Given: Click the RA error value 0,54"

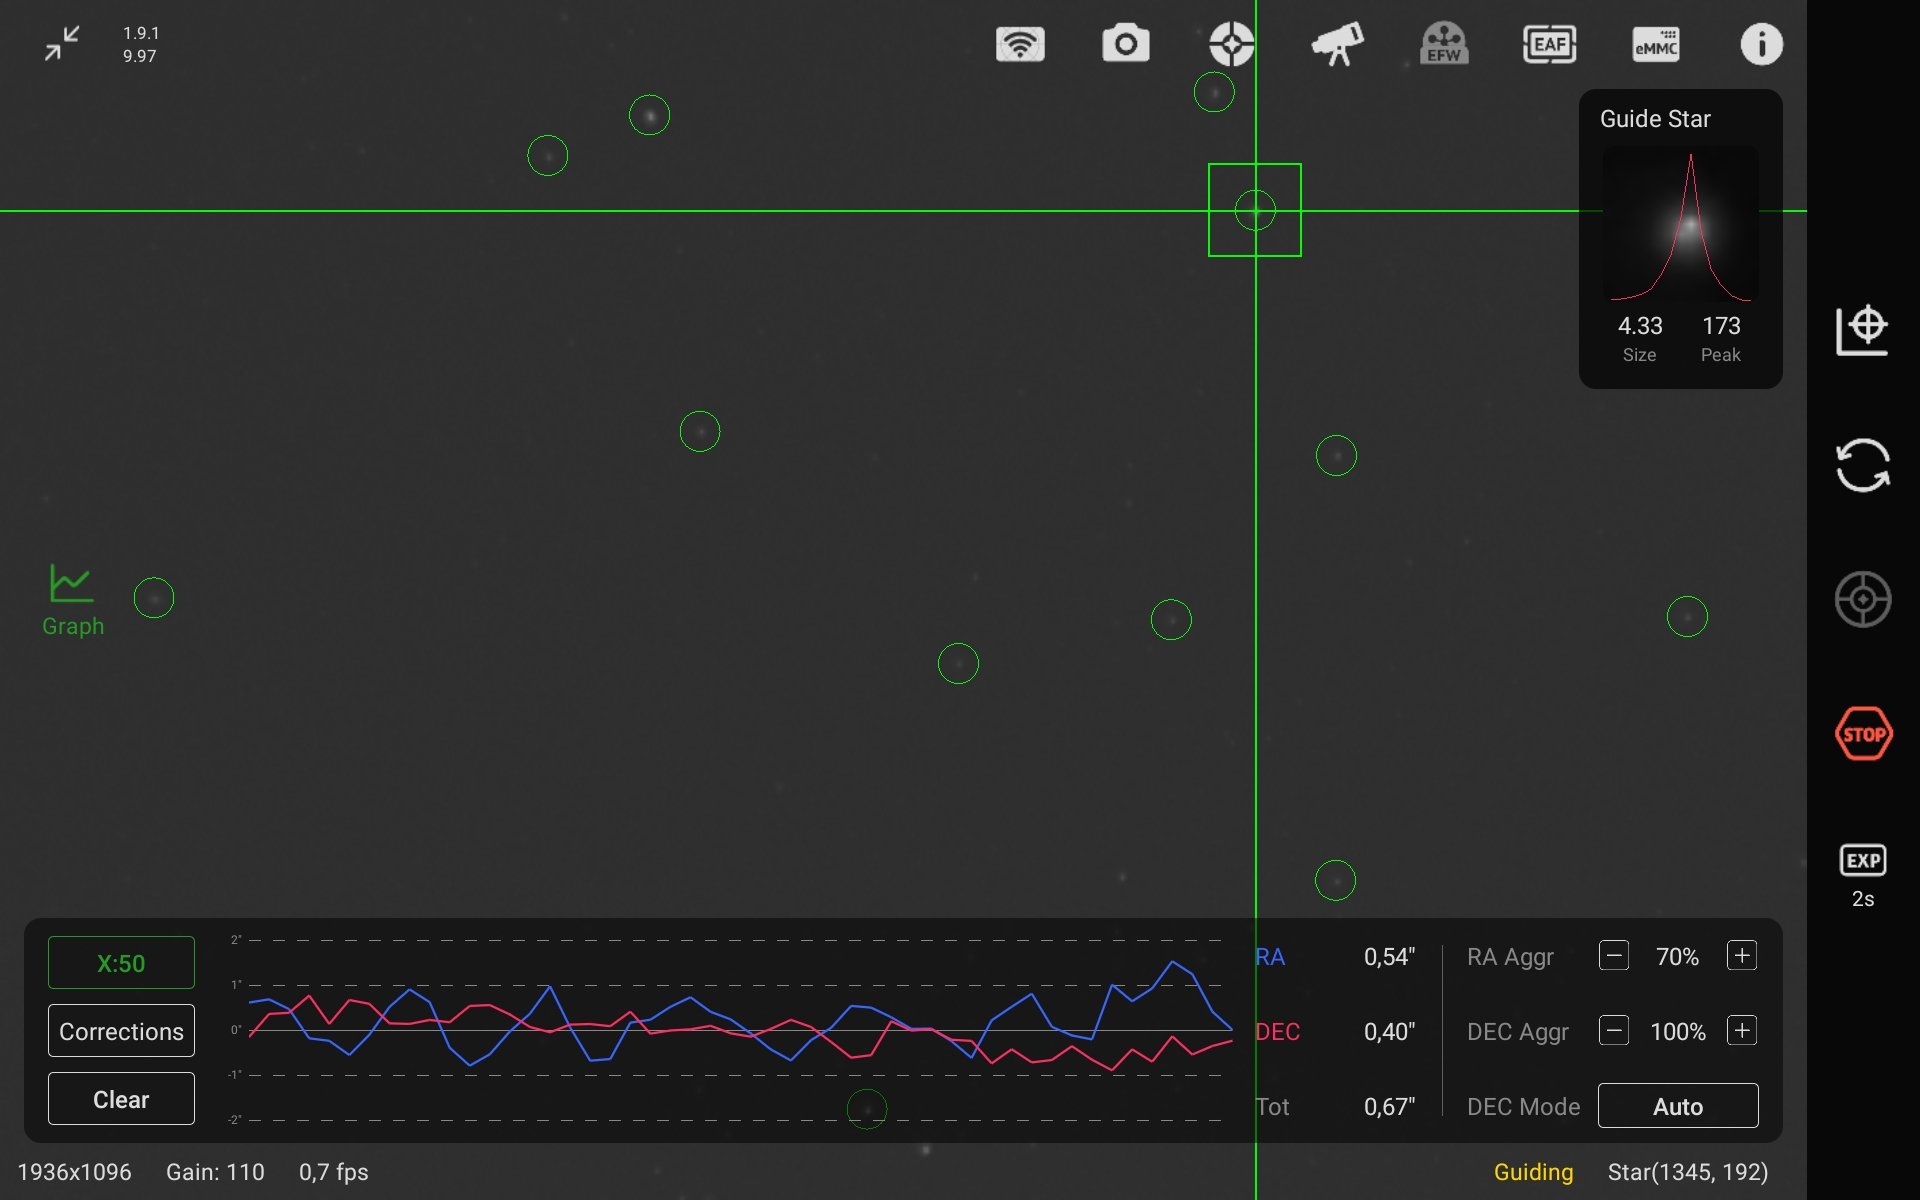Looking at the screenshot, I should click(x=1389, y=957).
